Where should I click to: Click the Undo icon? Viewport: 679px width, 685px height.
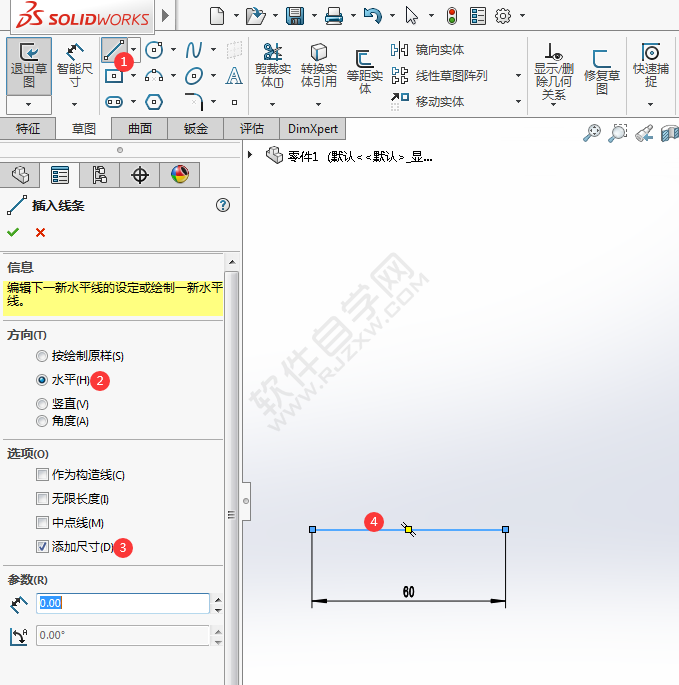(373, 16)
